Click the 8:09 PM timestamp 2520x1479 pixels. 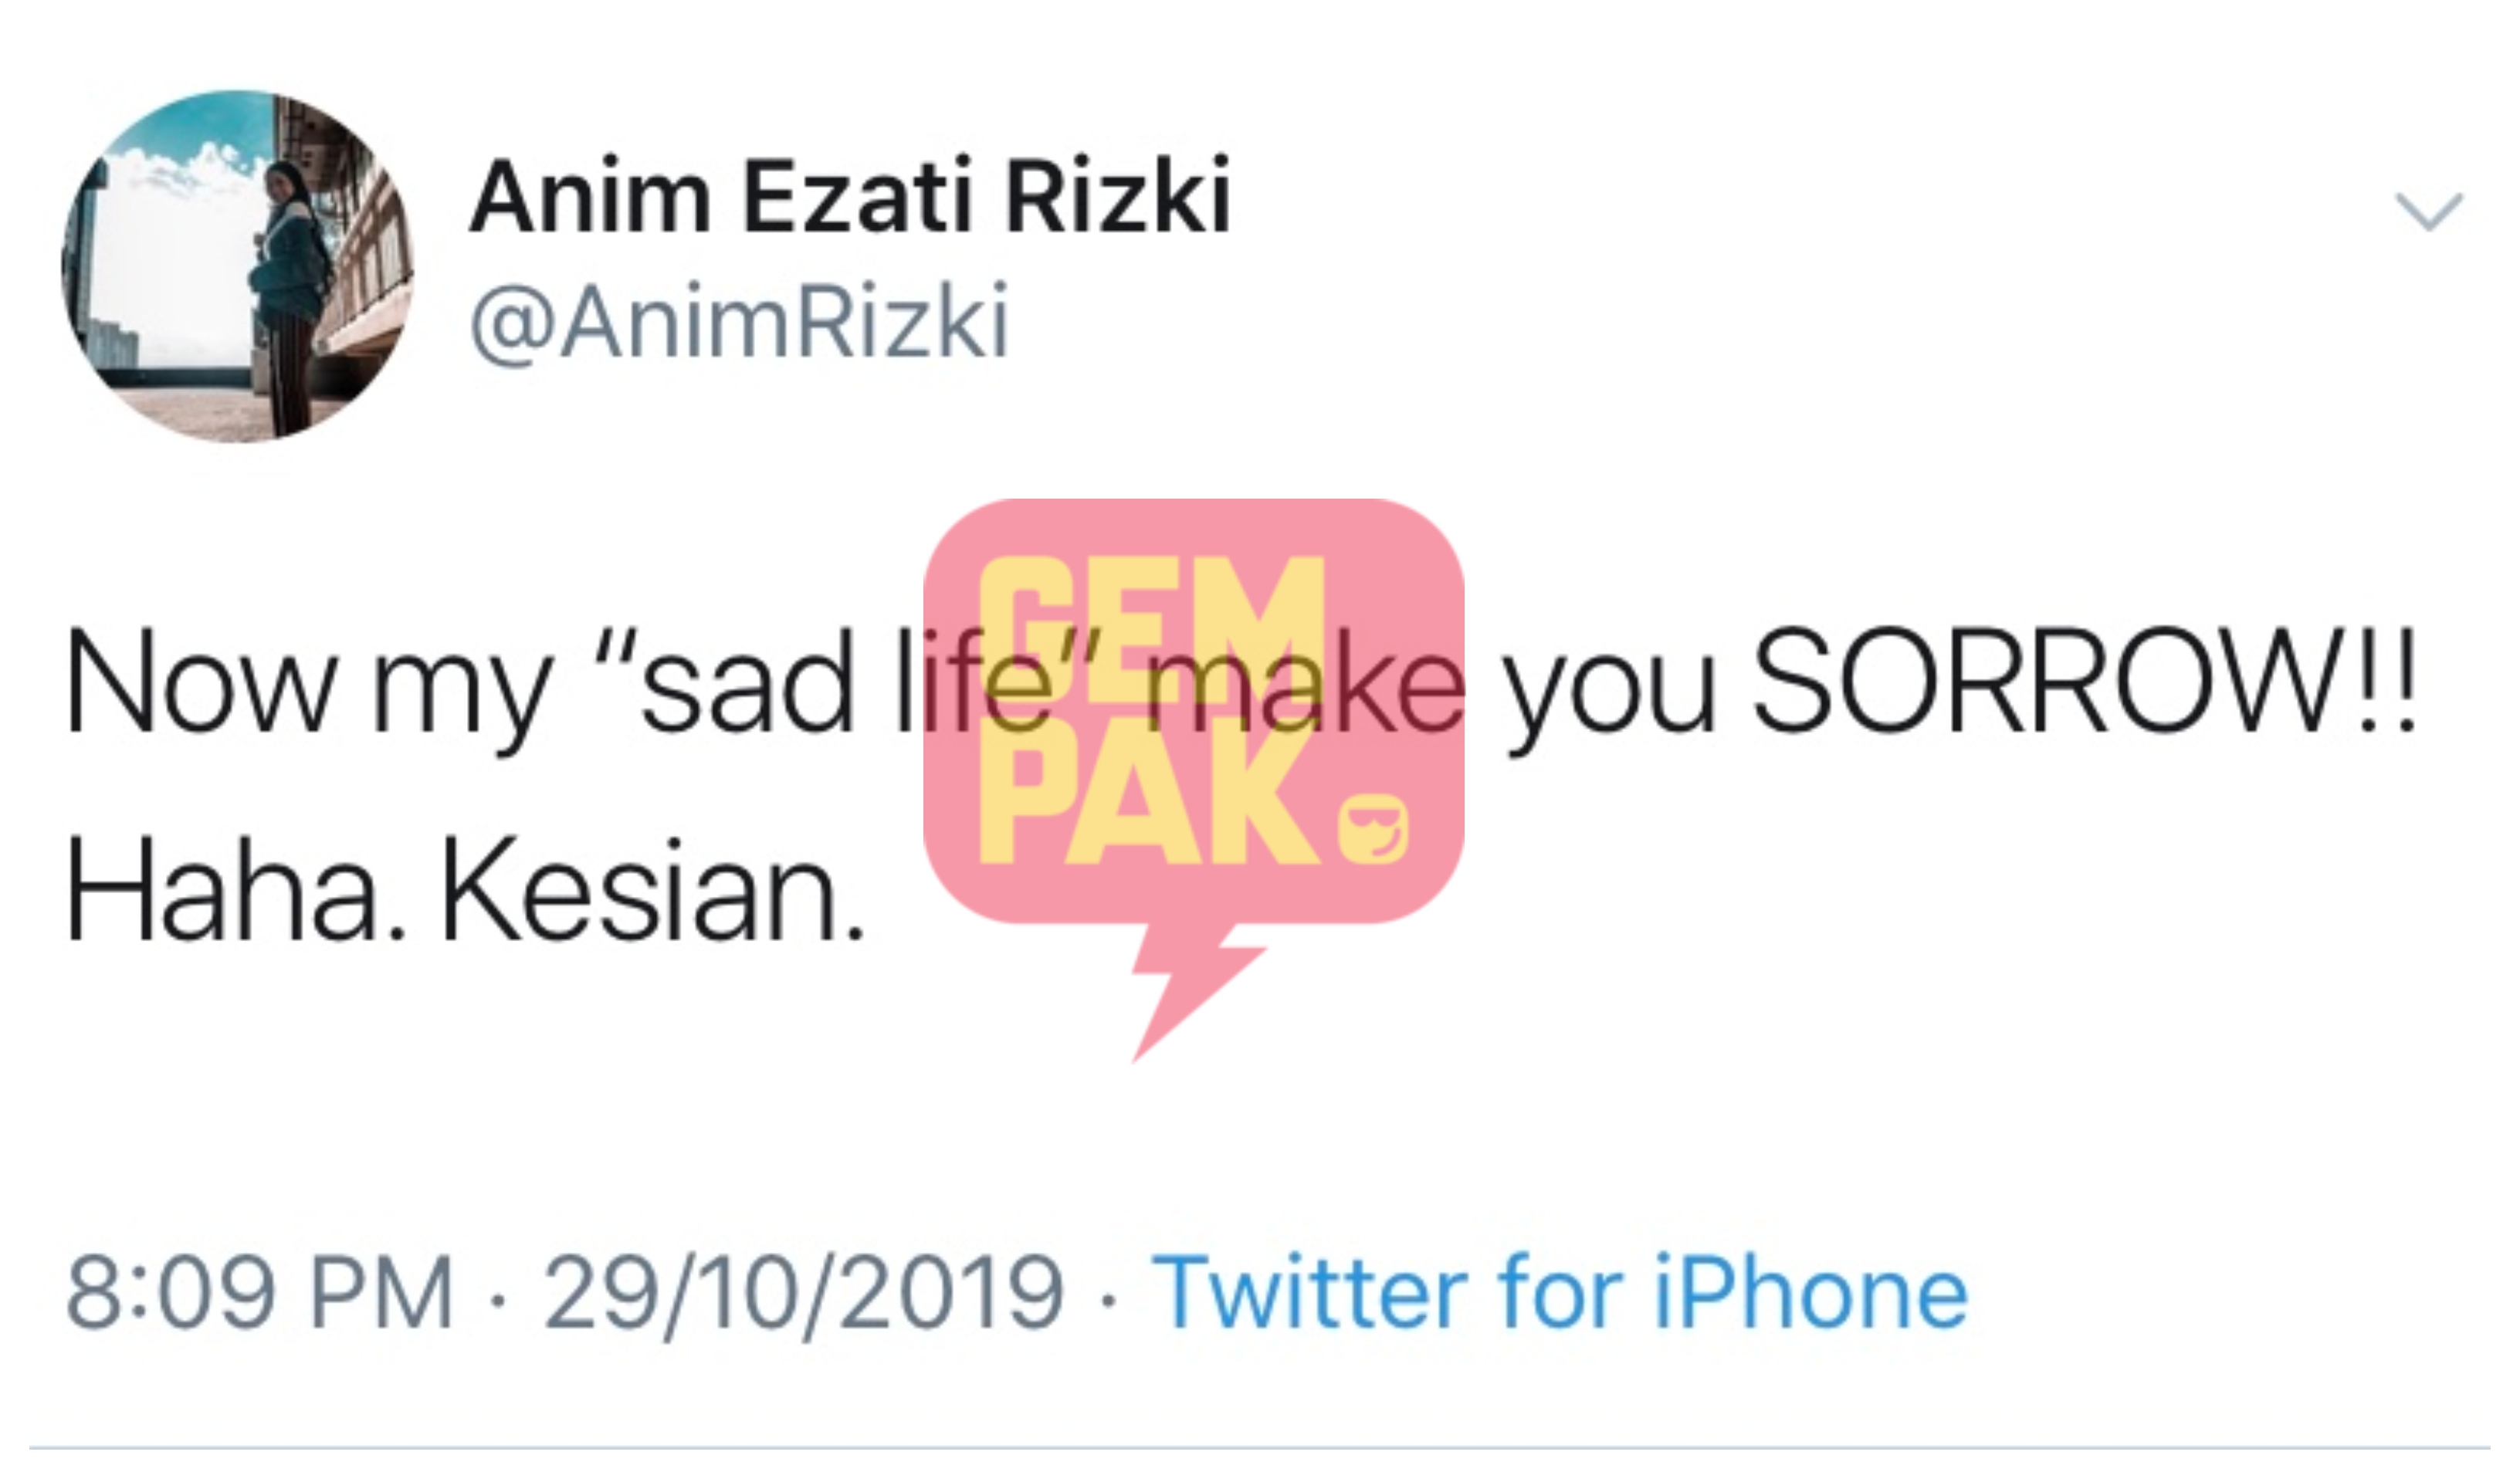(x=260, y=1293)
